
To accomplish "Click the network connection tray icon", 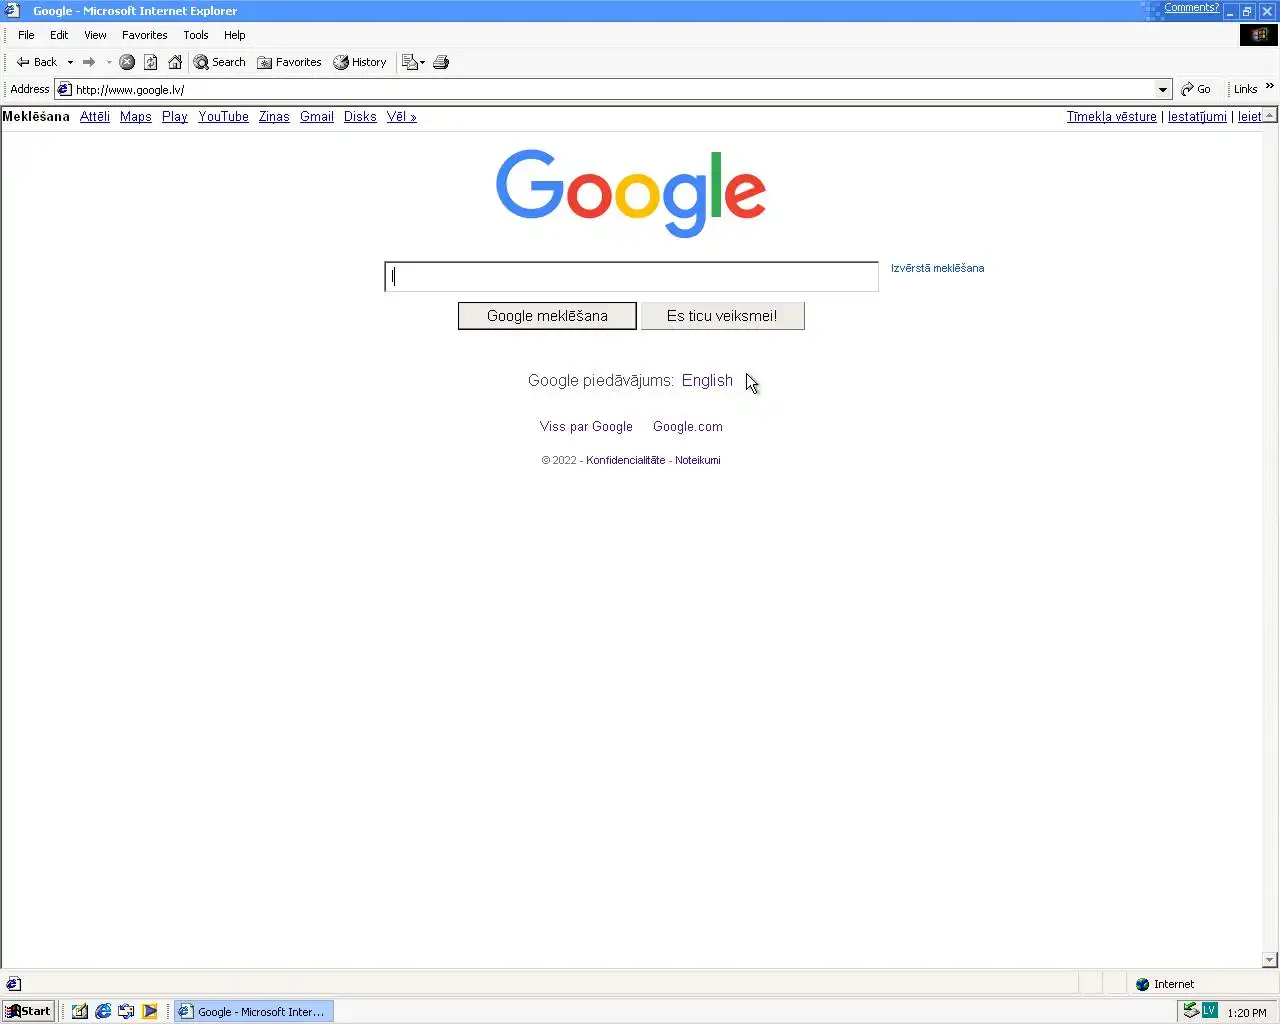I will click(1191, 1010).
